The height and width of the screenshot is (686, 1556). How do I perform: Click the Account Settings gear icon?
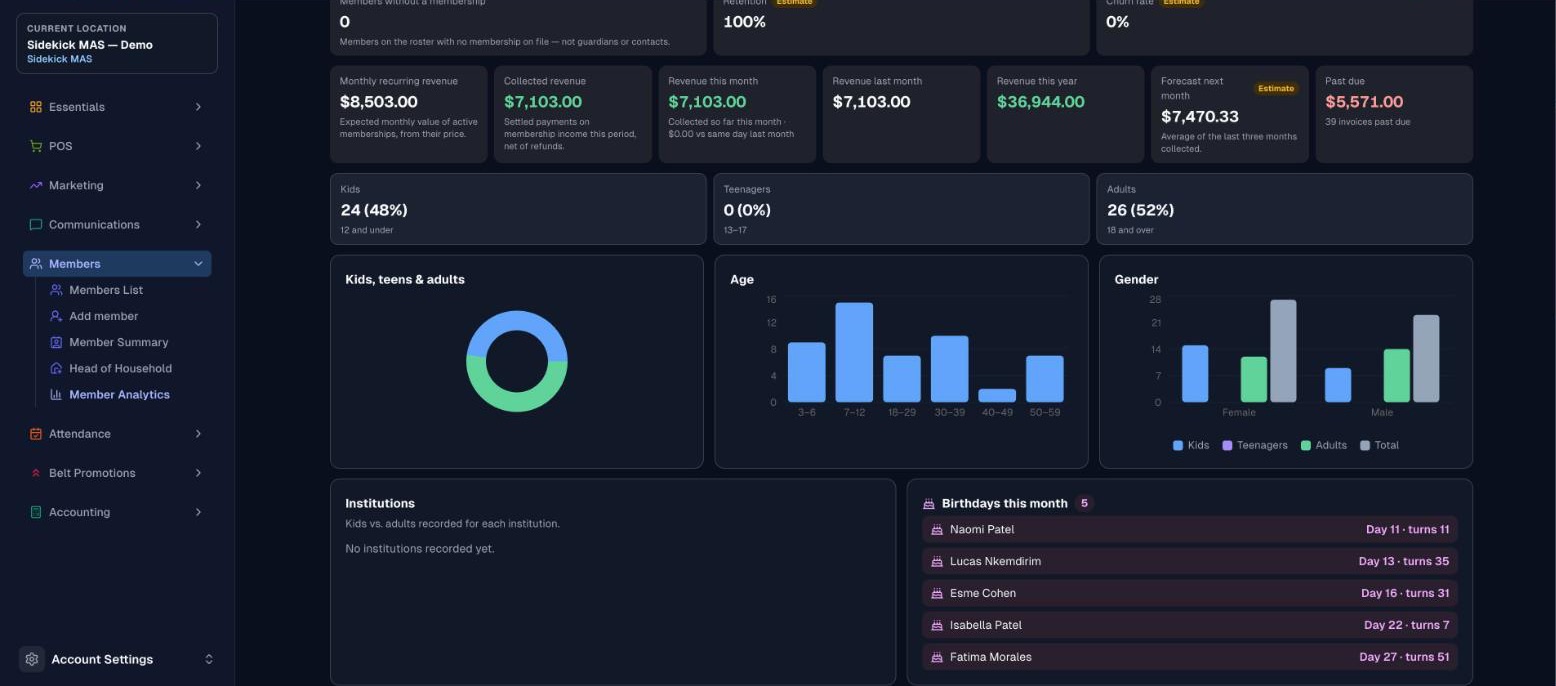(x=32, y=659)
